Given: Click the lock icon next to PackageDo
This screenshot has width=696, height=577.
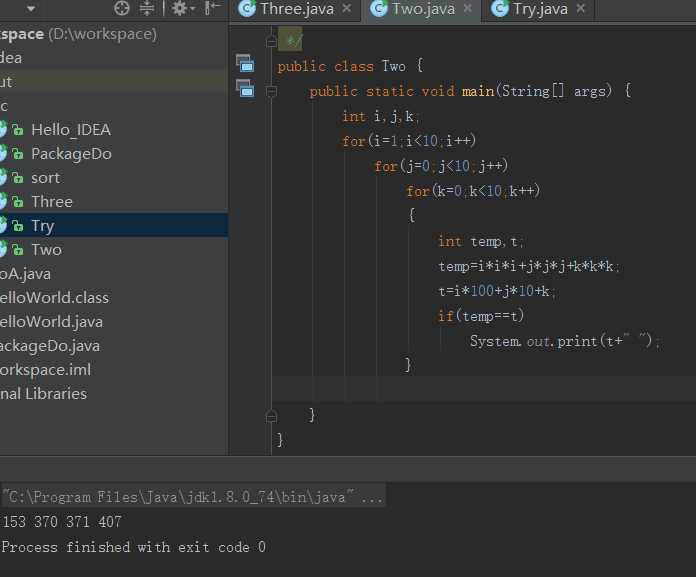Looking at the screenshot, I should tap(17, 154).
